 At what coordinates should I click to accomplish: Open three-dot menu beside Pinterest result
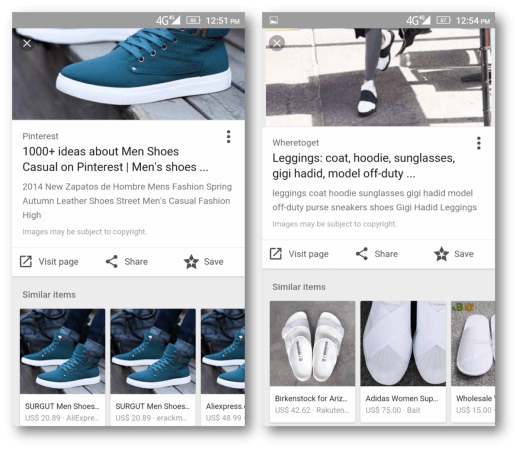click(228, 137)
